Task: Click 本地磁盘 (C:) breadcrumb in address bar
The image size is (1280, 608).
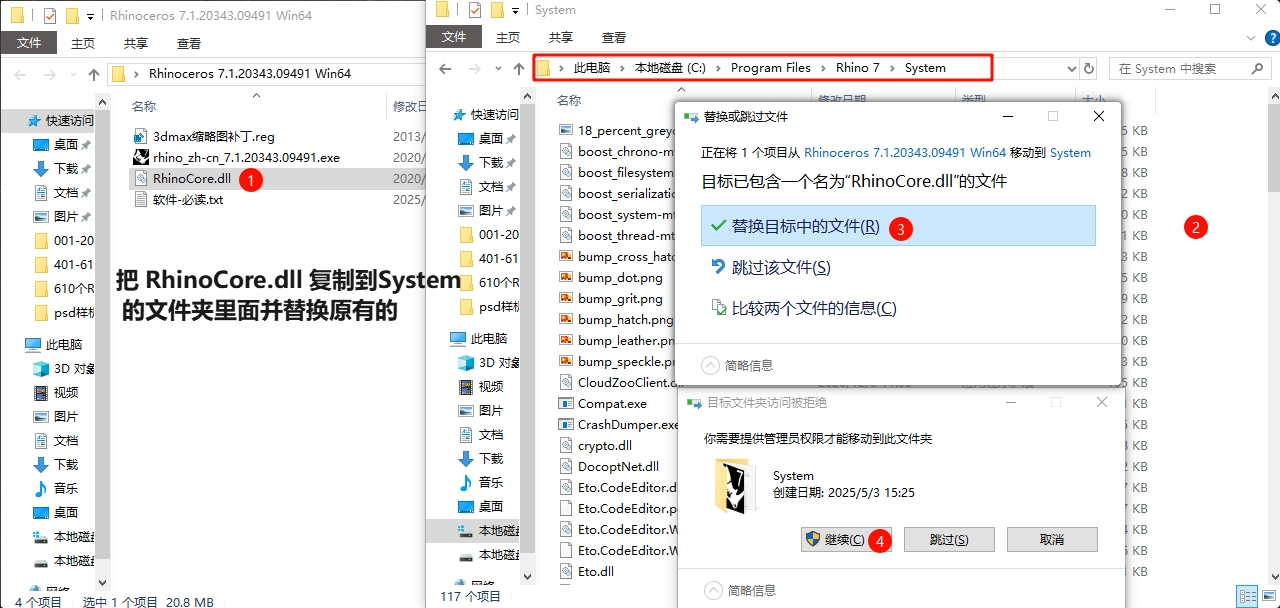Action: (x=670, y=68)
